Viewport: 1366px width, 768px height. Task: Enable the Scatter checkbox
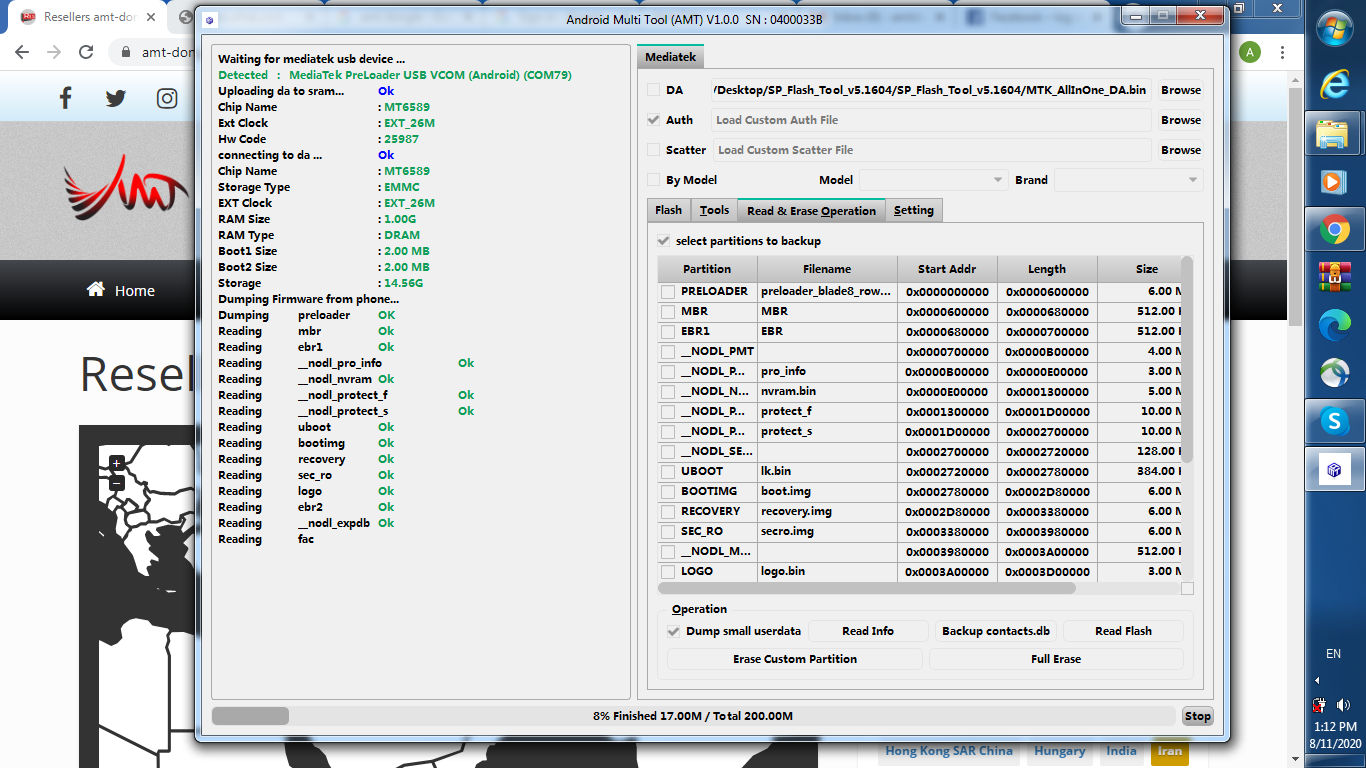pyautogui.click(x=654, y=150)
